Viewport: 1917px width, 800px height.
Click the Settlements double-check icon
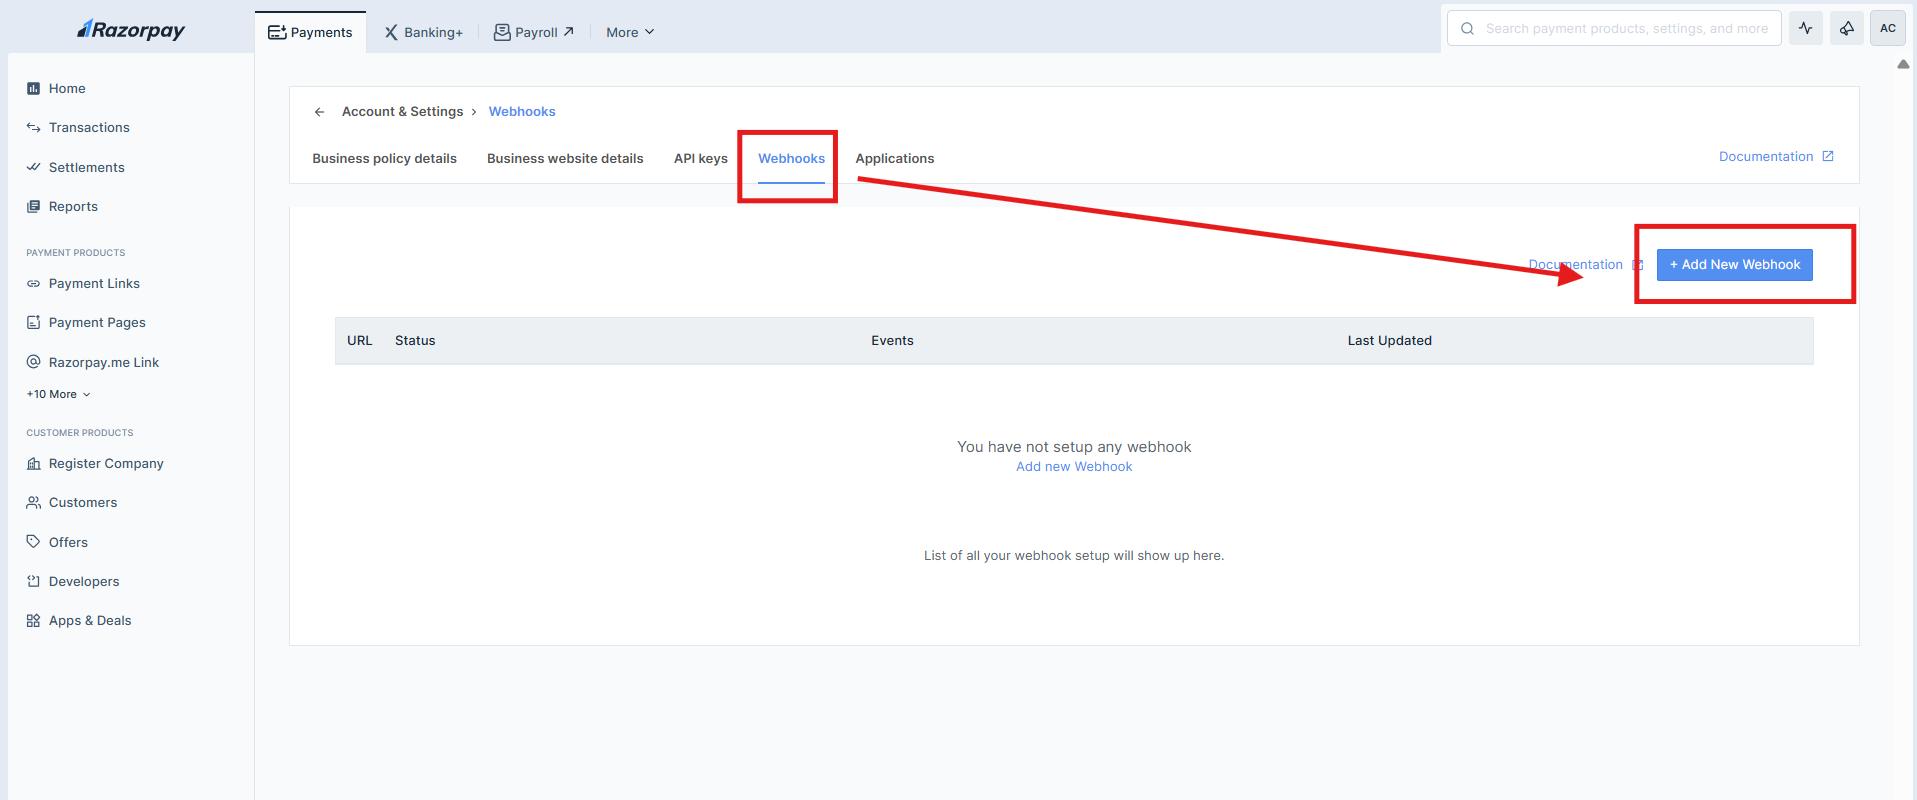pos(33,167)
